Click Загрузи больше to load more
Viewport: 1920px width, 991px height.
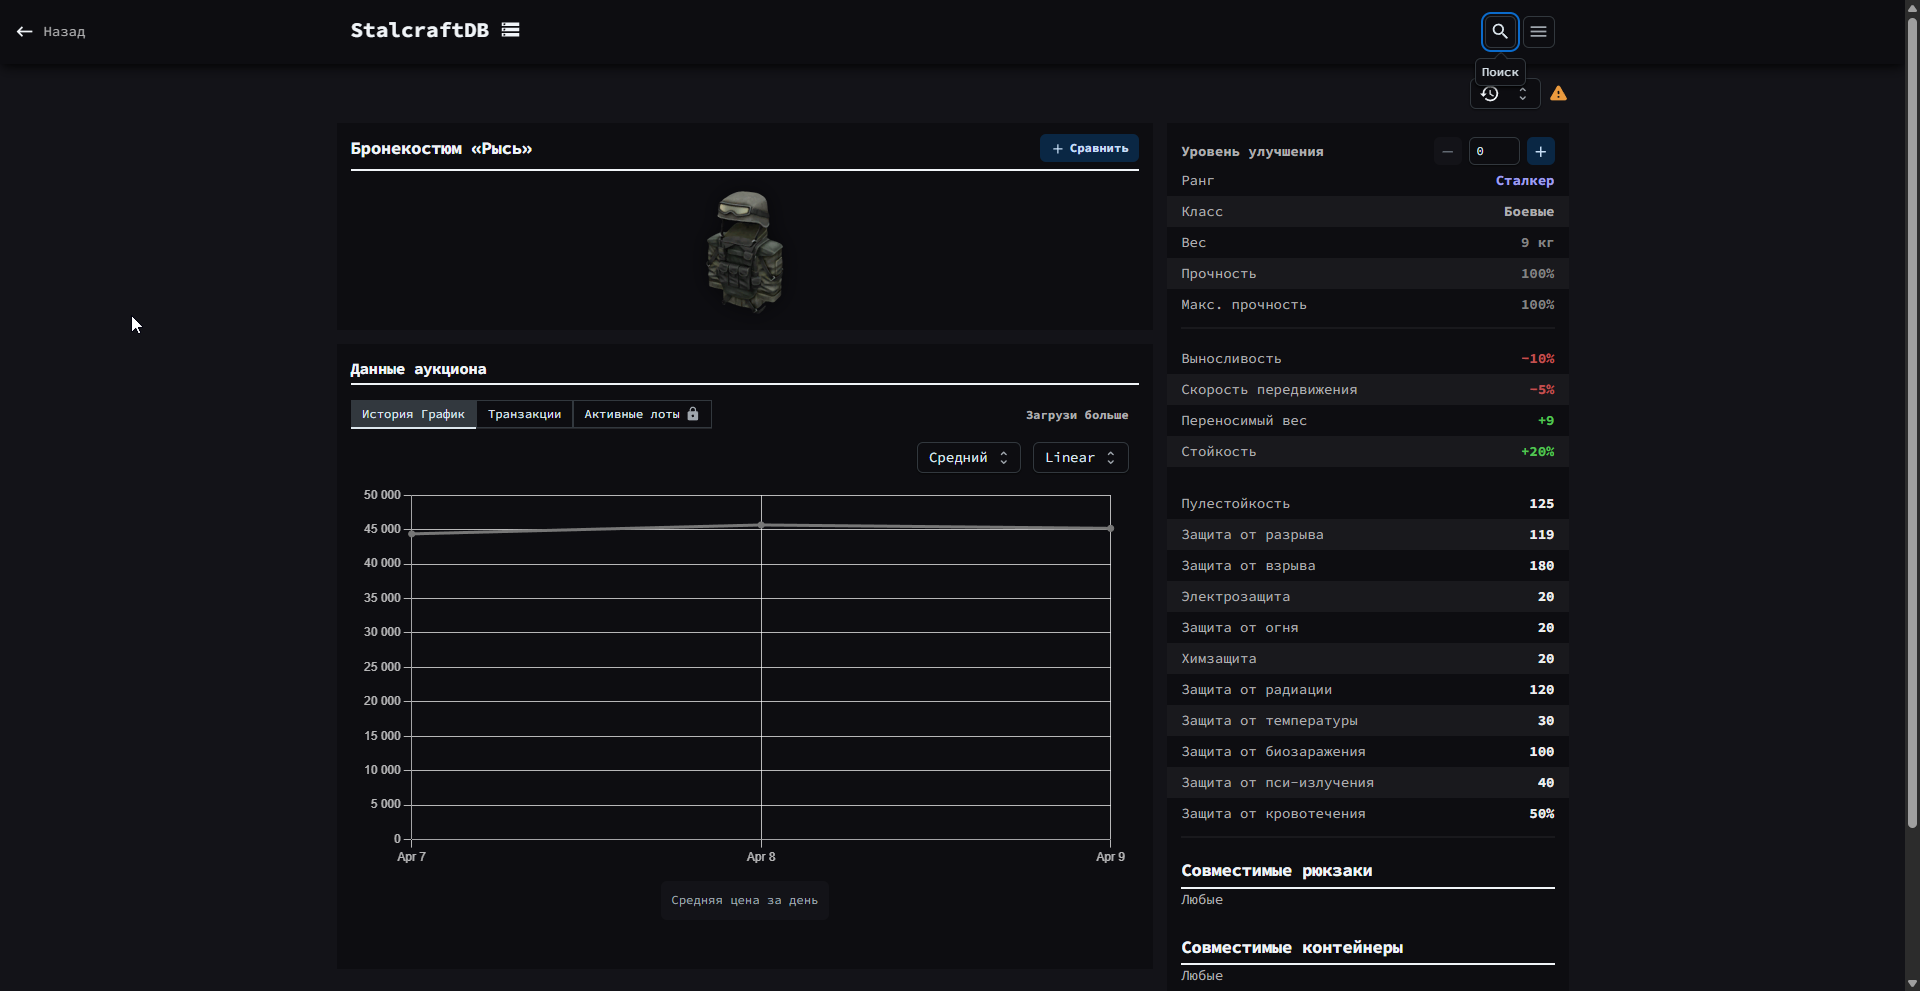[x=1077, y=415]
